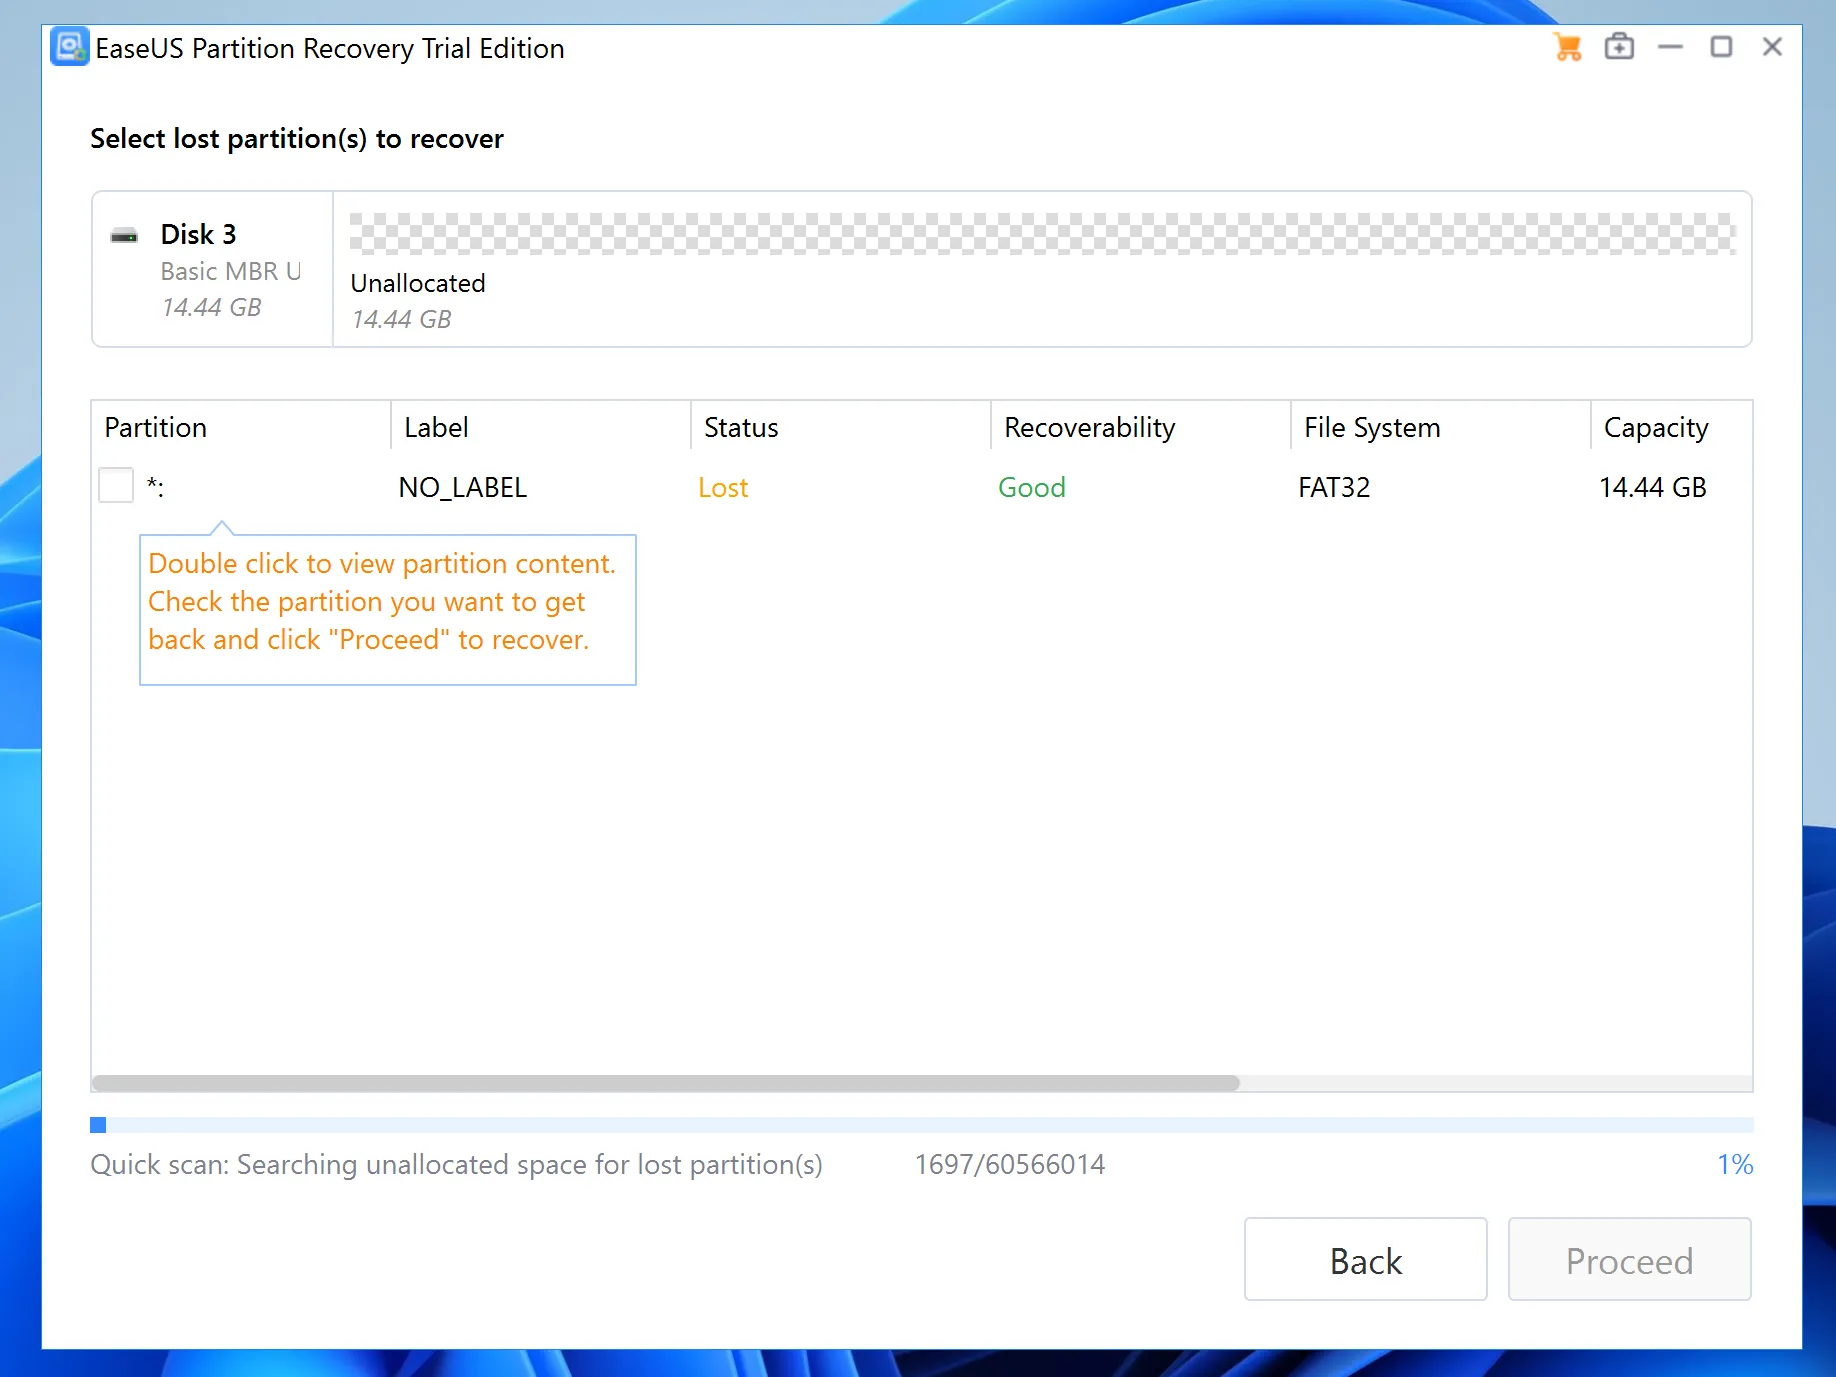Screen dimensions: 1836x1377
Task: Open the toolkit briefcase icon
Action: pyautogui.click(x=1619, y=47)
